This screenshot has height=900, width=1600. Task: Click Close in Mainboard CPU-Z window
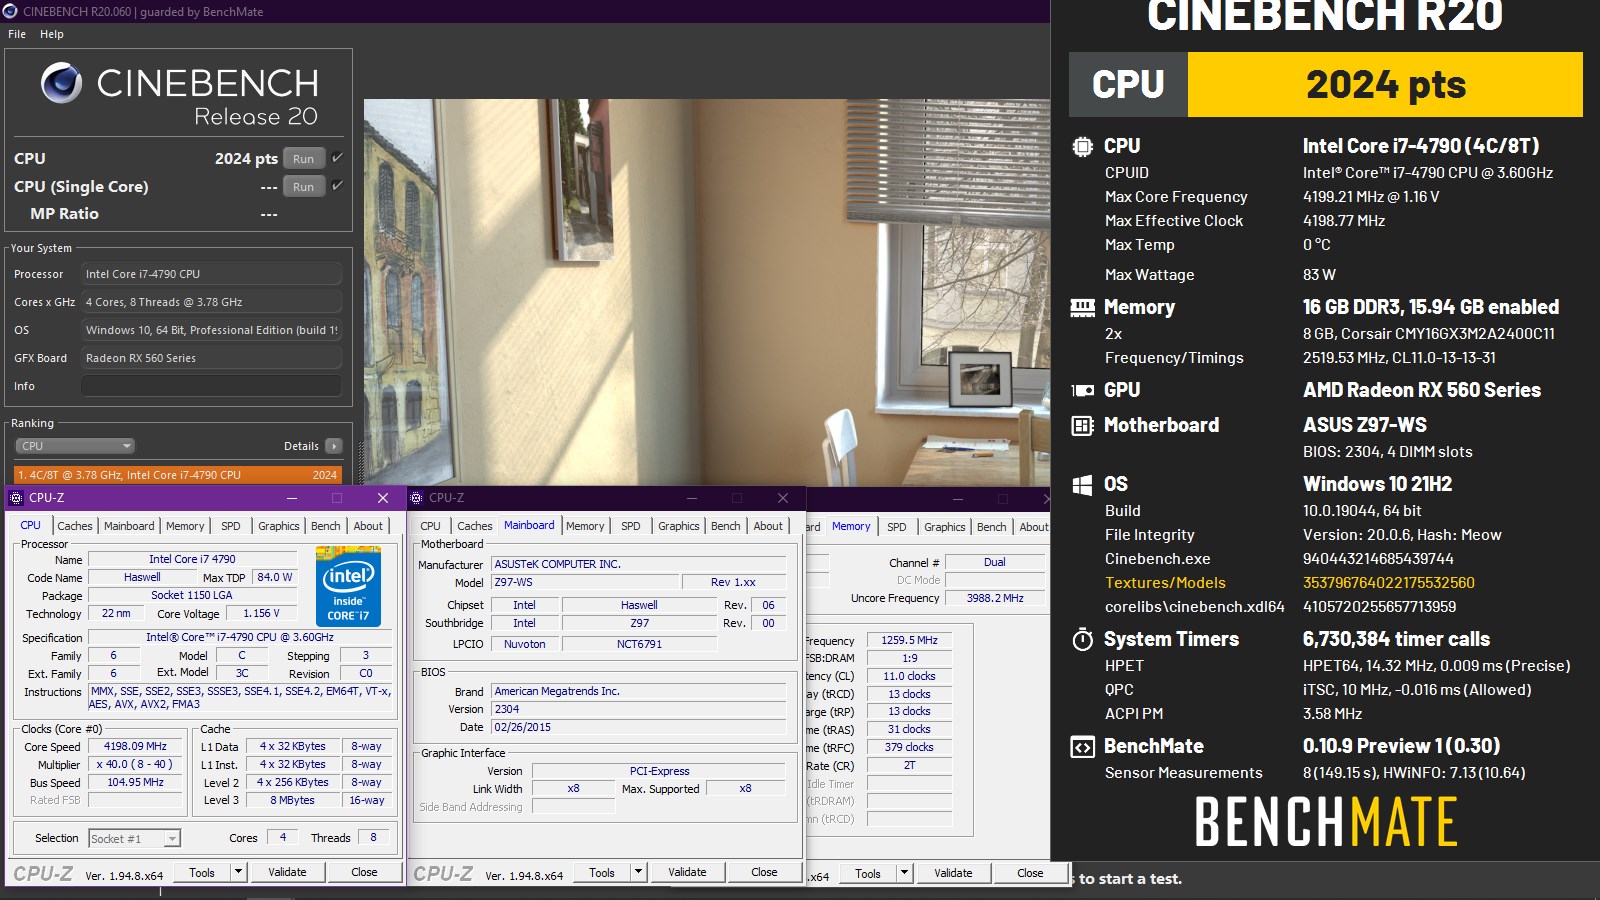[x=764, y=872]
